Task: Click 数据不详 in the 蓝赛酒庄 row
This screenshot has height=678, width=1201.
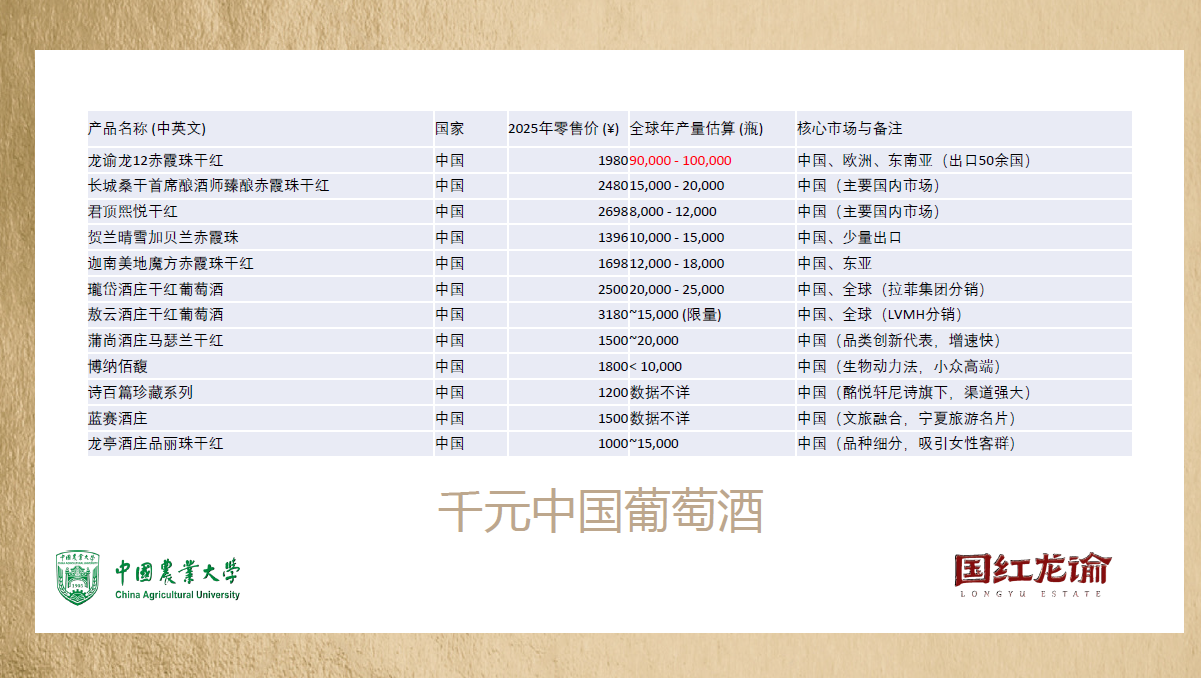Action: (x=660, y=419)
